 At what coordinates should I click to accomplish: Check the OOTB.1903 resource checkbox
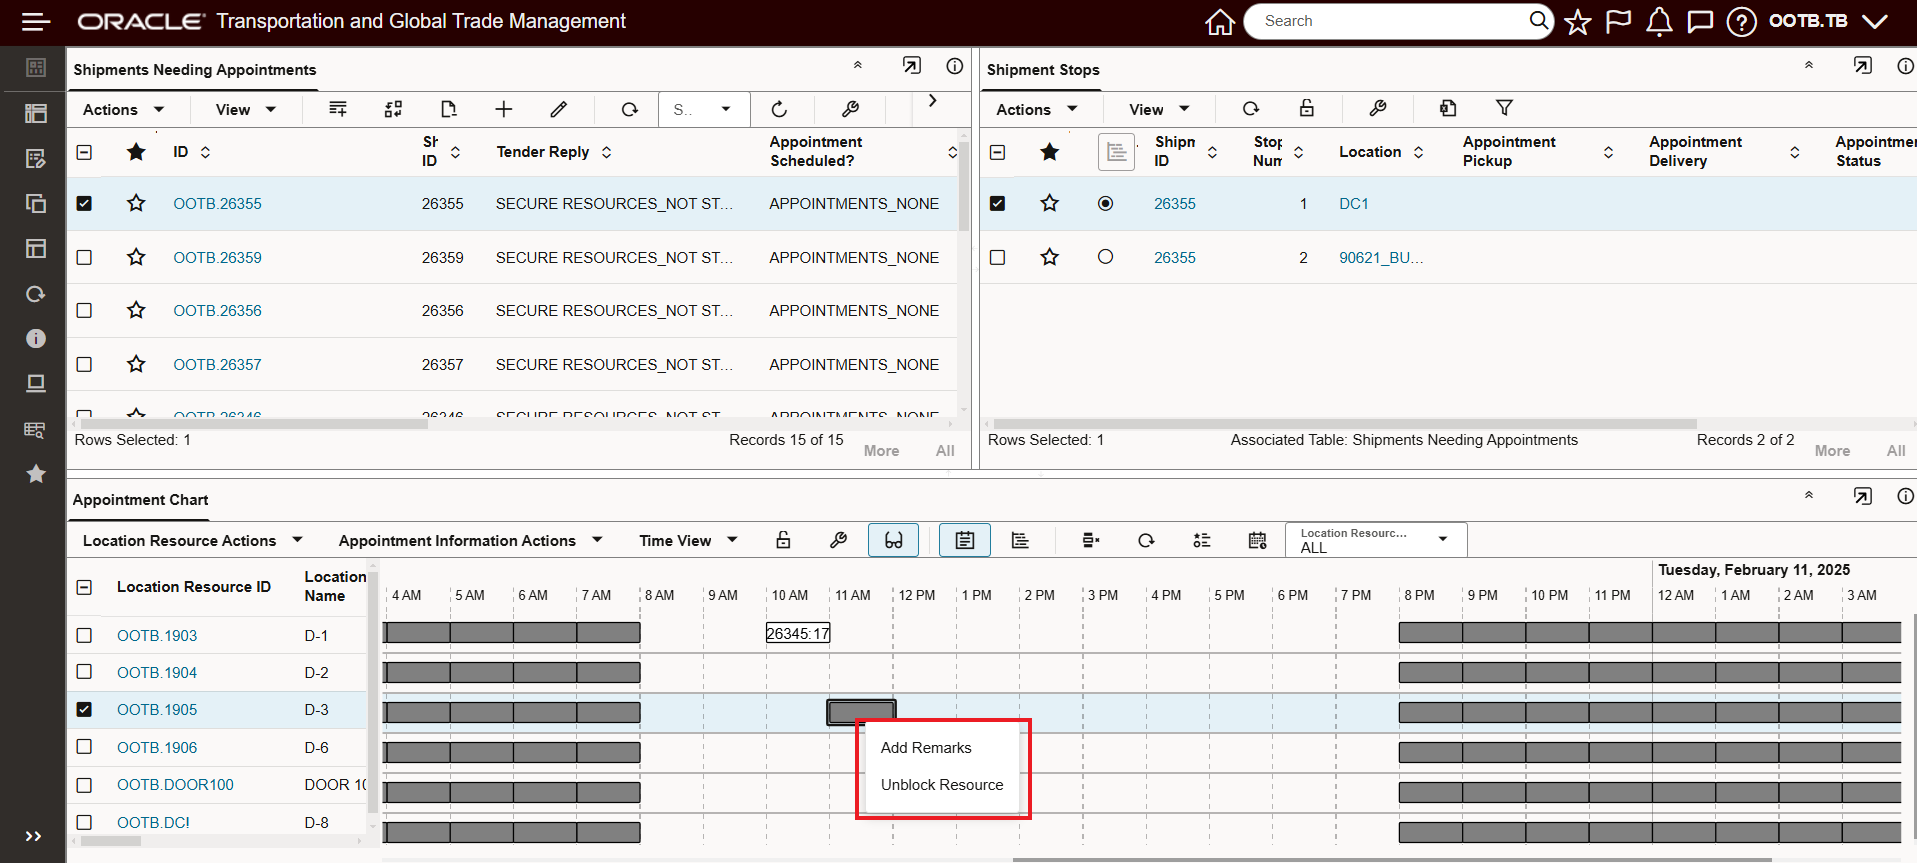tap(84, 635)
